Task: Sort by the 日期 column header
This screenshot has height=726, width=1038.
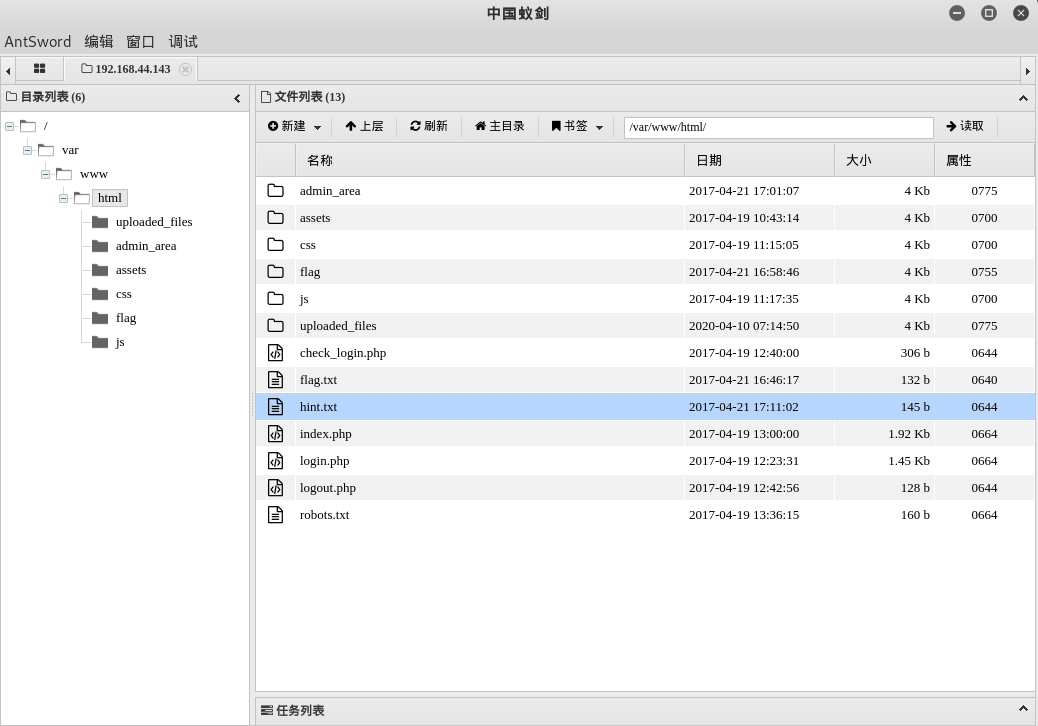Action: pyautogui.click(x=759, y=160)
